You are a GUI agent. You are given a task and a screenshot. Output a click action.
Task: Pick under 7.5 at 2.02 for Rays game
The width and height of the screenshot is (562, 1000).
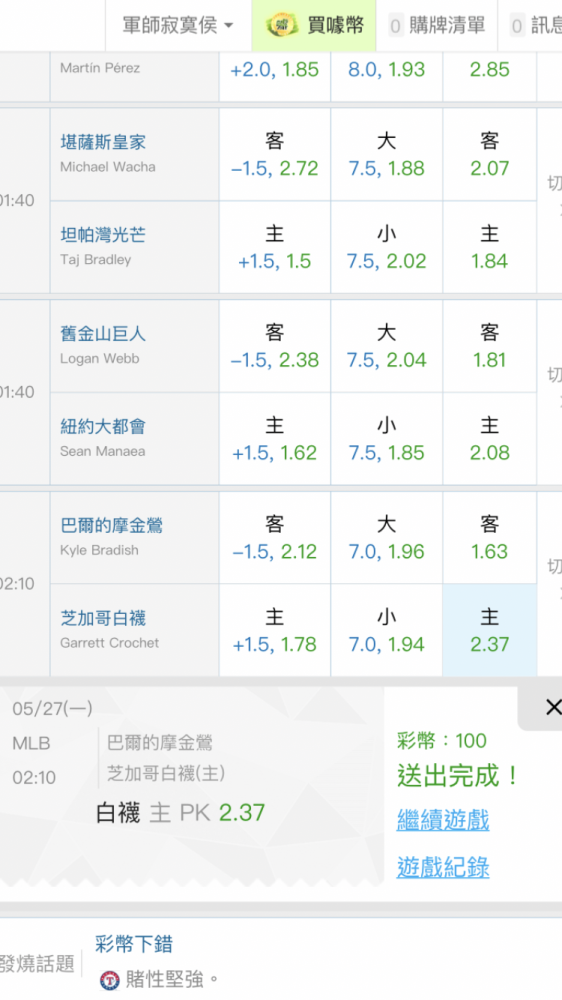click(x=387, y=247)
